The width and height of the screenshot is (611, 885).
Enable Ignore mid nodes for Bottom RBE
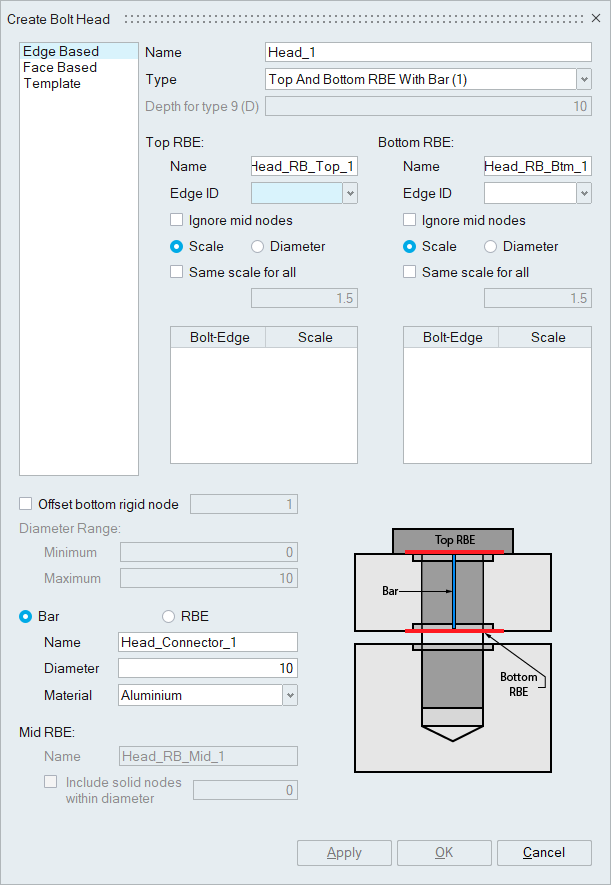[x=410, y=220]
